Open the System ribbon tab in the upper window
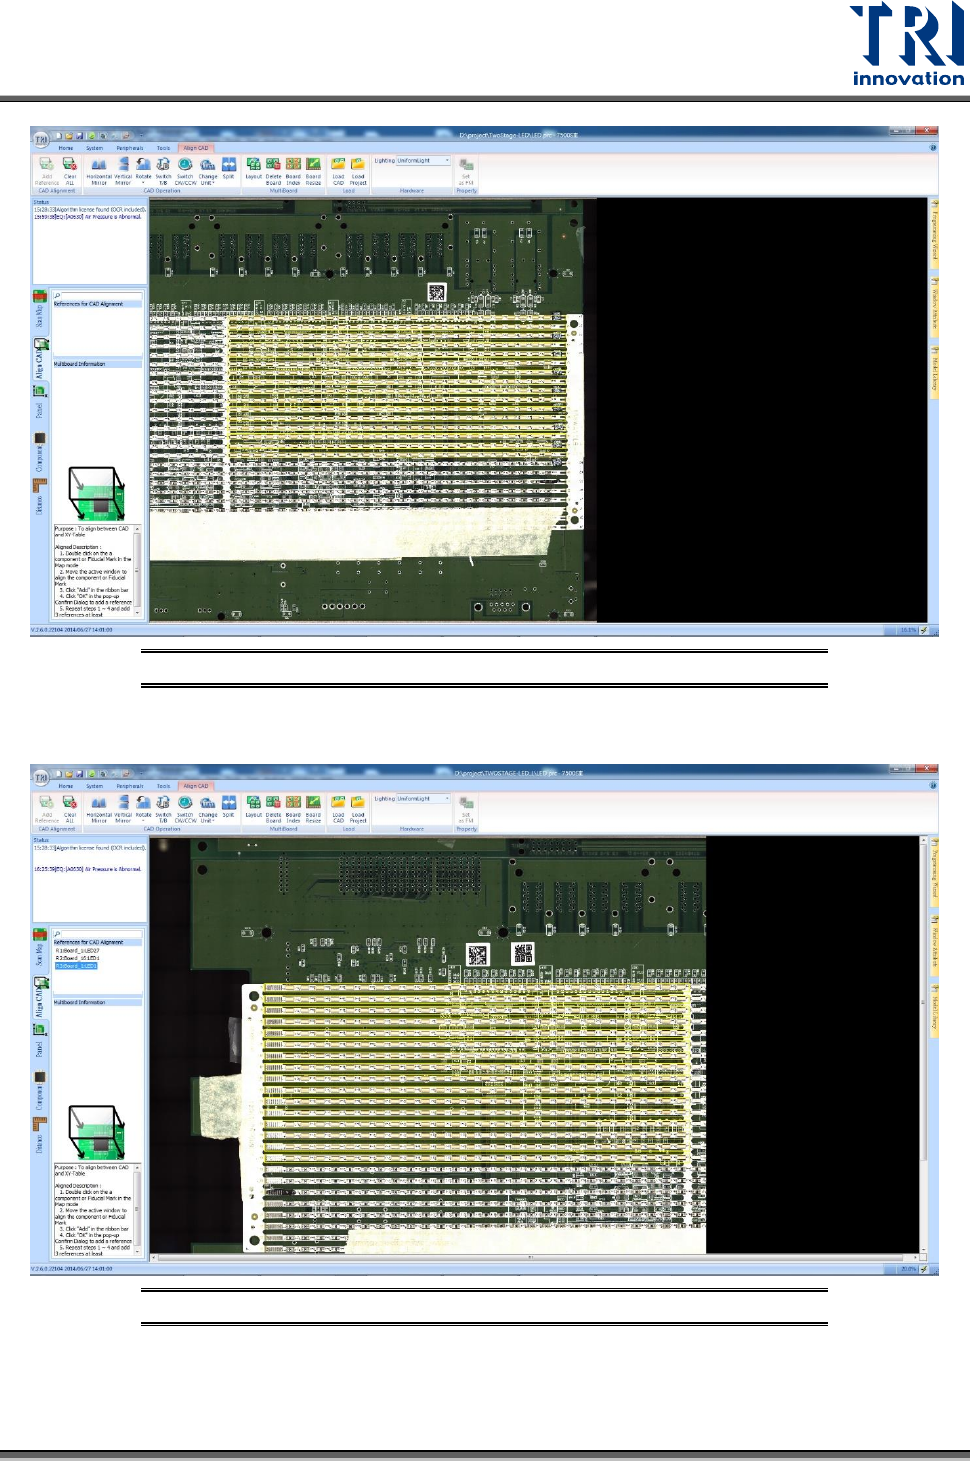970x1461 pixels. tap(94, 148)
